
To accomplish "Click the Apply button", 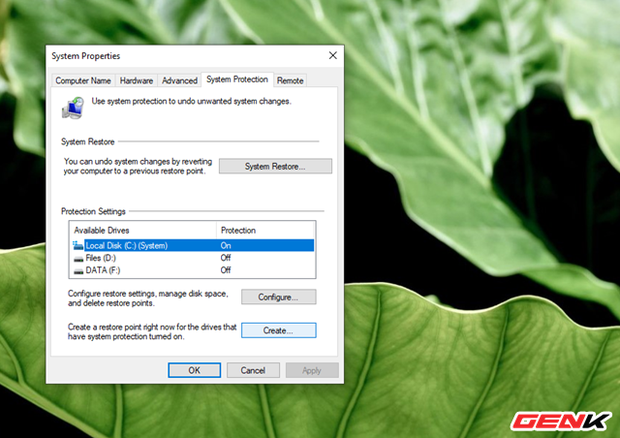I will tap(311, 370).
